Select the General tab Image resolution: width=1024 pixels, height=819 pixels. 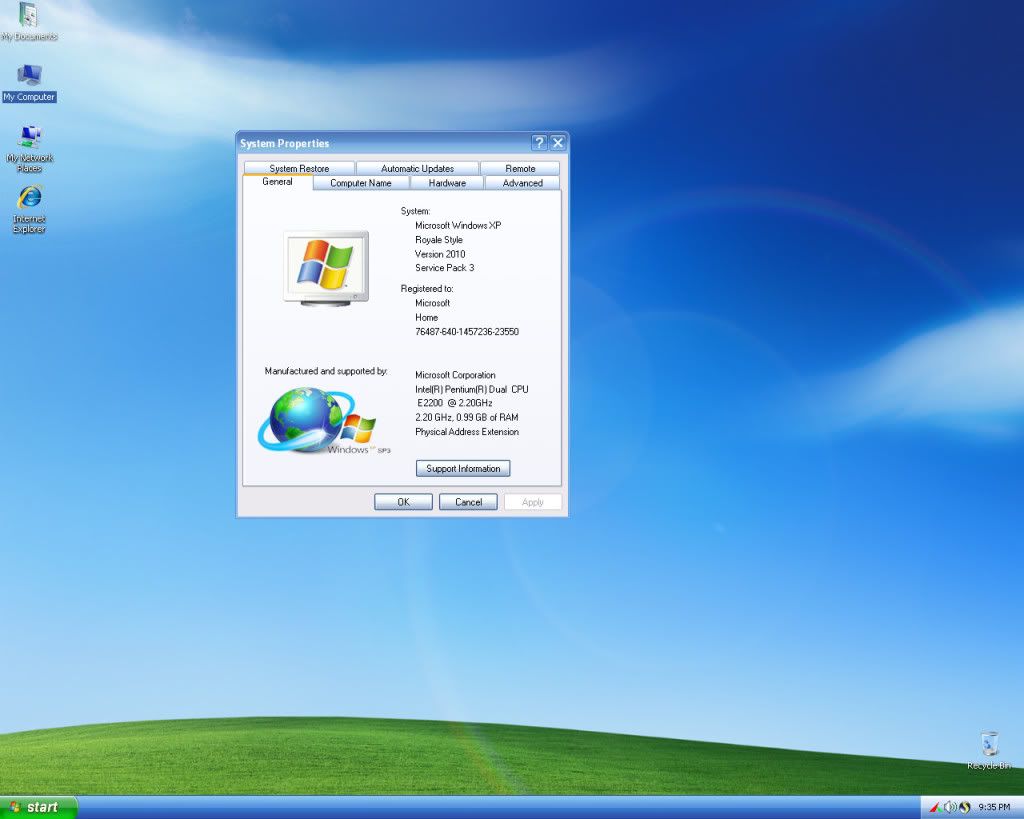pos(278,182)
